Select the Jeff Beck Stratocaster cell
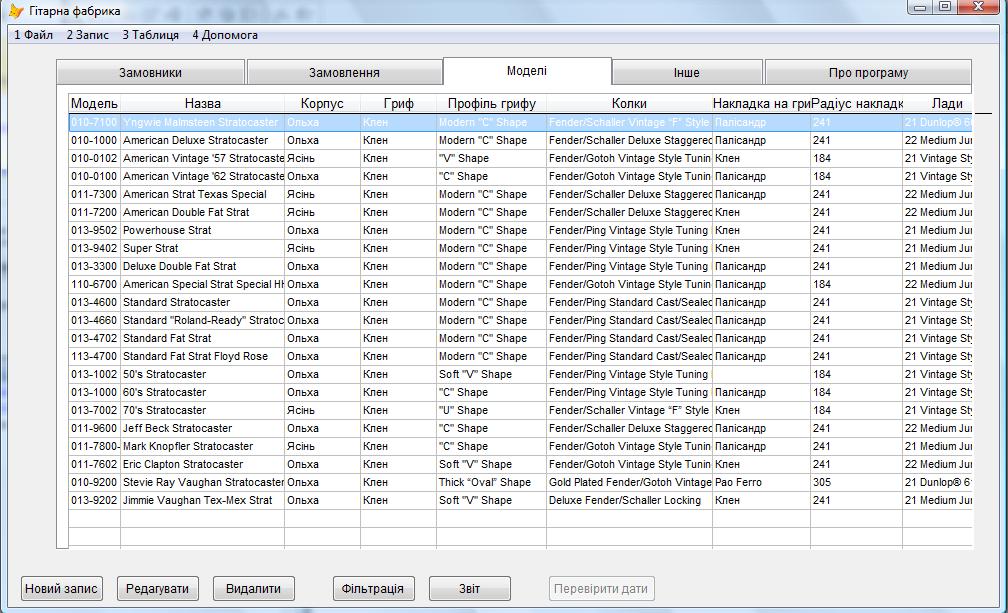 (x=202, y=428)
